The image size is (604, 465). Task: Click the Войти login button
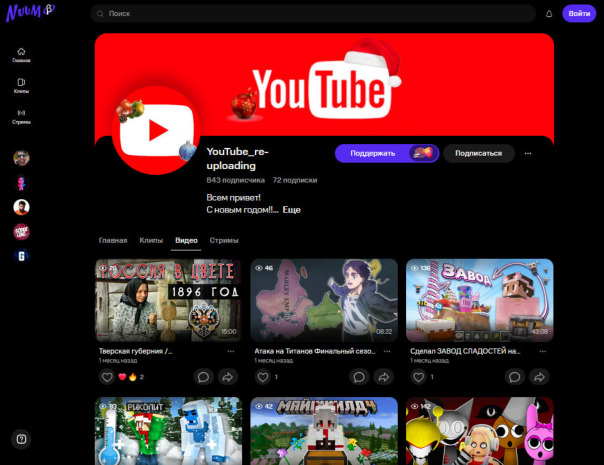pyautogui.click(x=579, y=13)
